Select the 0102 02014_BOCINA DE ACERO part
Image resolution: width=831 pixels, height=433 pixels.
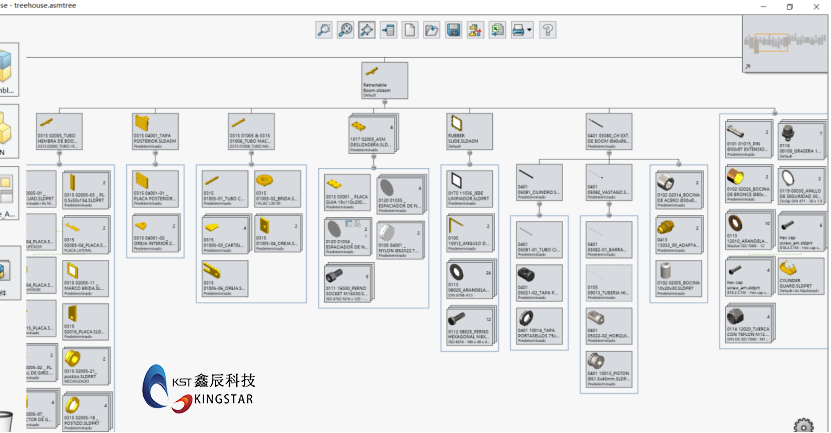tap(678, 189)
